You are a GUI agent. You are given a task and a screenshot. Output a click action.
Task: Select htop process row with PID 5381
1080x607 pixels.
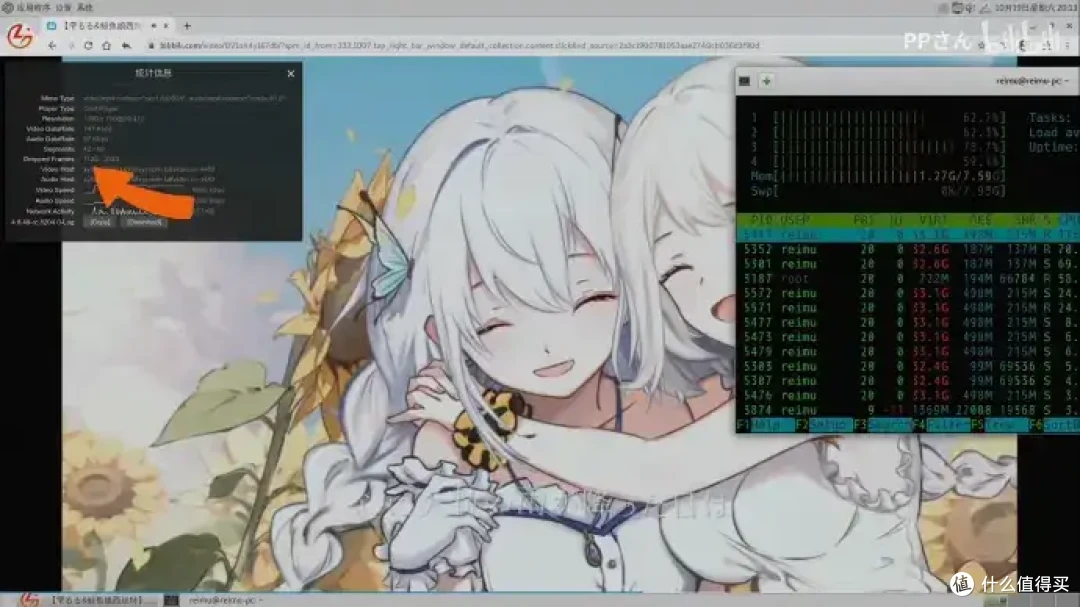coord(908,264)
